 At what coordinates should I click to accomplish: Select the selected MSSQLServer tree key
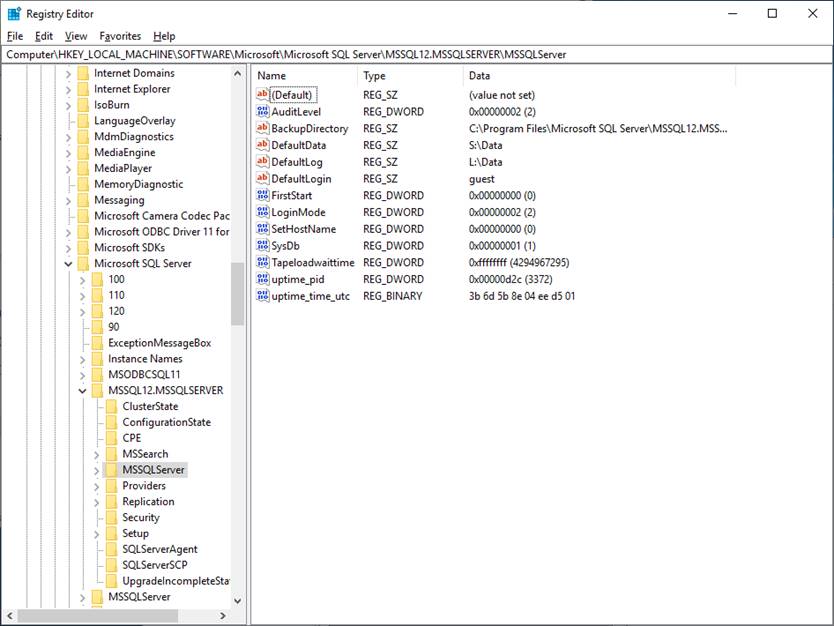153,470
